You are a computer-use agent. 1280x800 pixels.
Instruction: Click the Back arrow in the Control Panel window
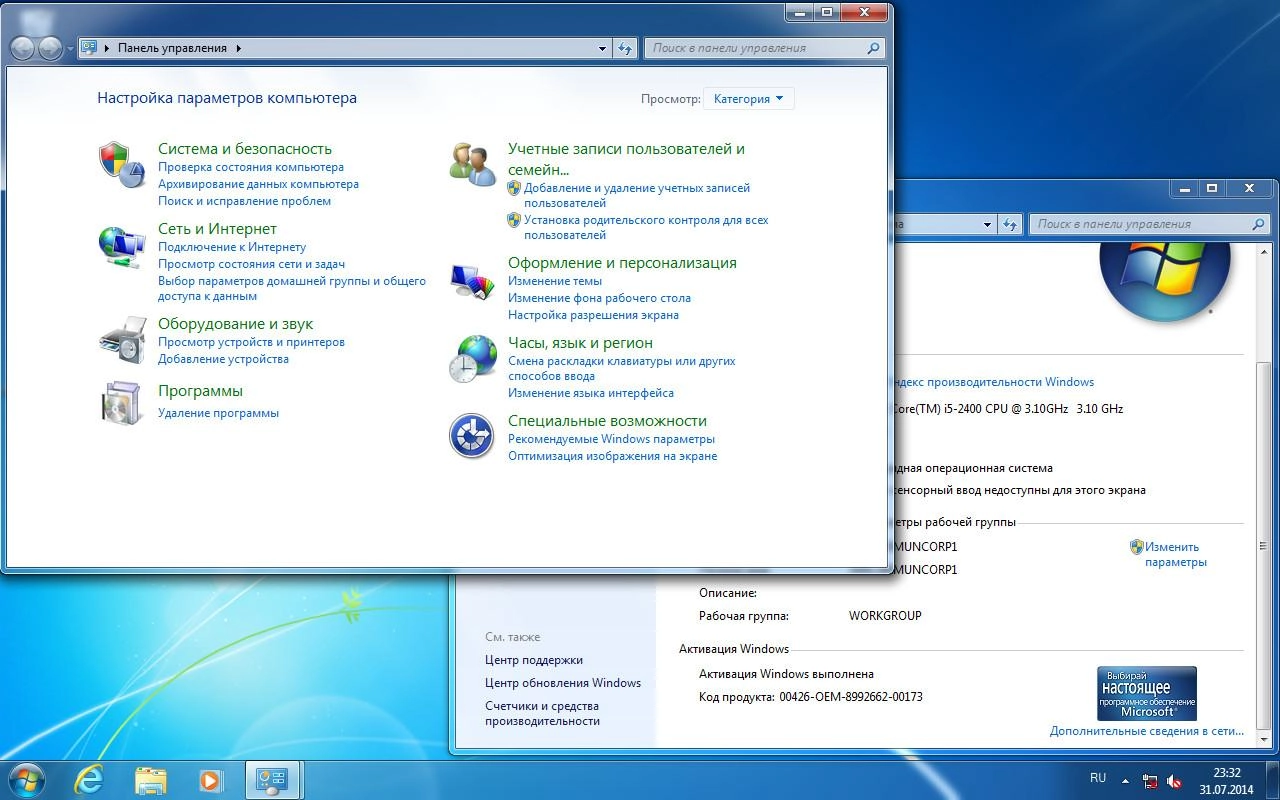click(x=22, y=48)
